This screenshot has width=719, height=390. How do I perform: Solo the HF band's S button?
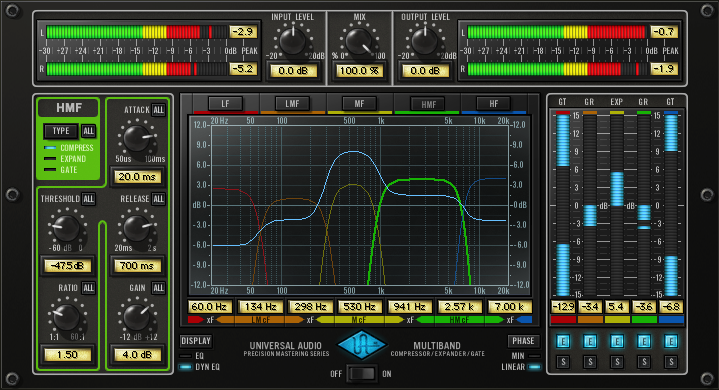tap(671, 362)
